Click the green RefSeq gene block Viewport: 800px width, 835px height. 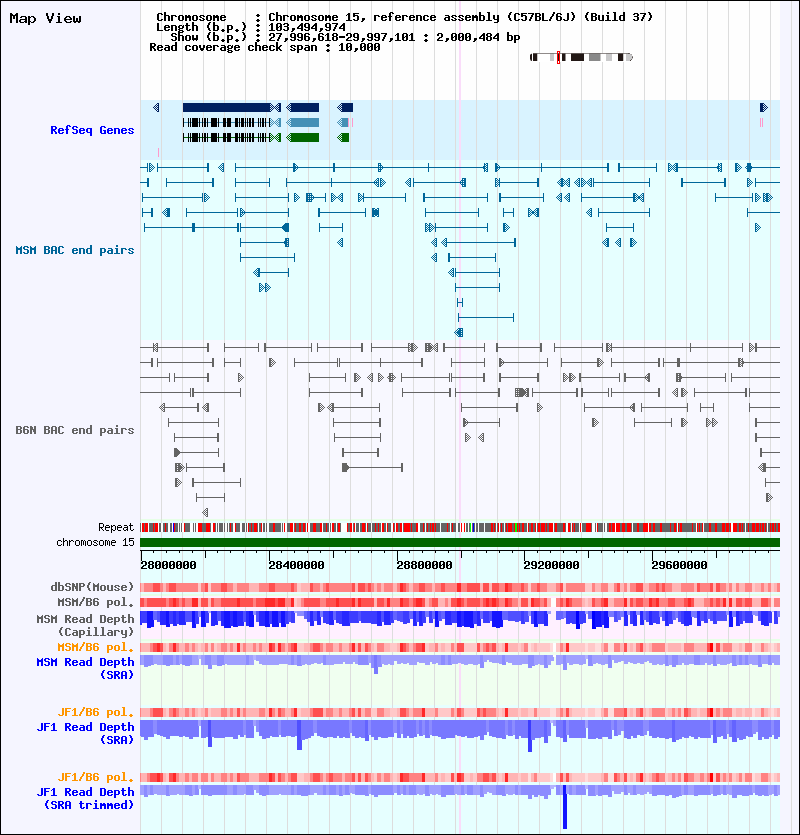click(303, 137)
